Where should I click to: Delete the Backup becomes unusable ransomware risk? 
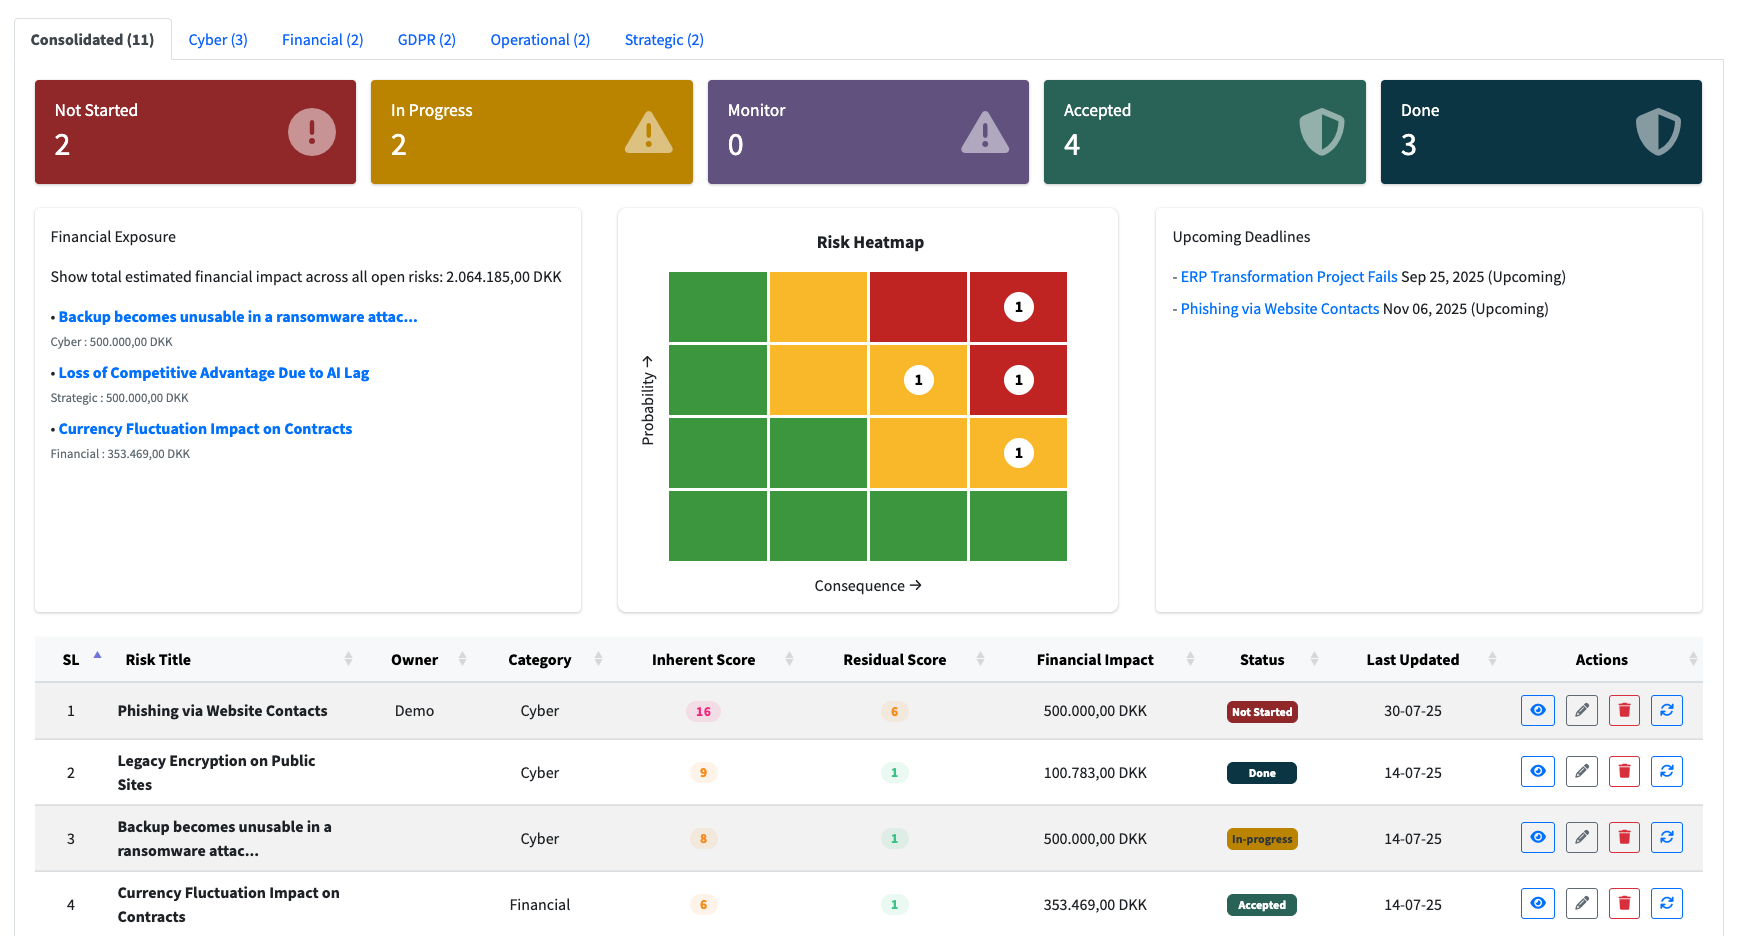(x=1624, y=837)
